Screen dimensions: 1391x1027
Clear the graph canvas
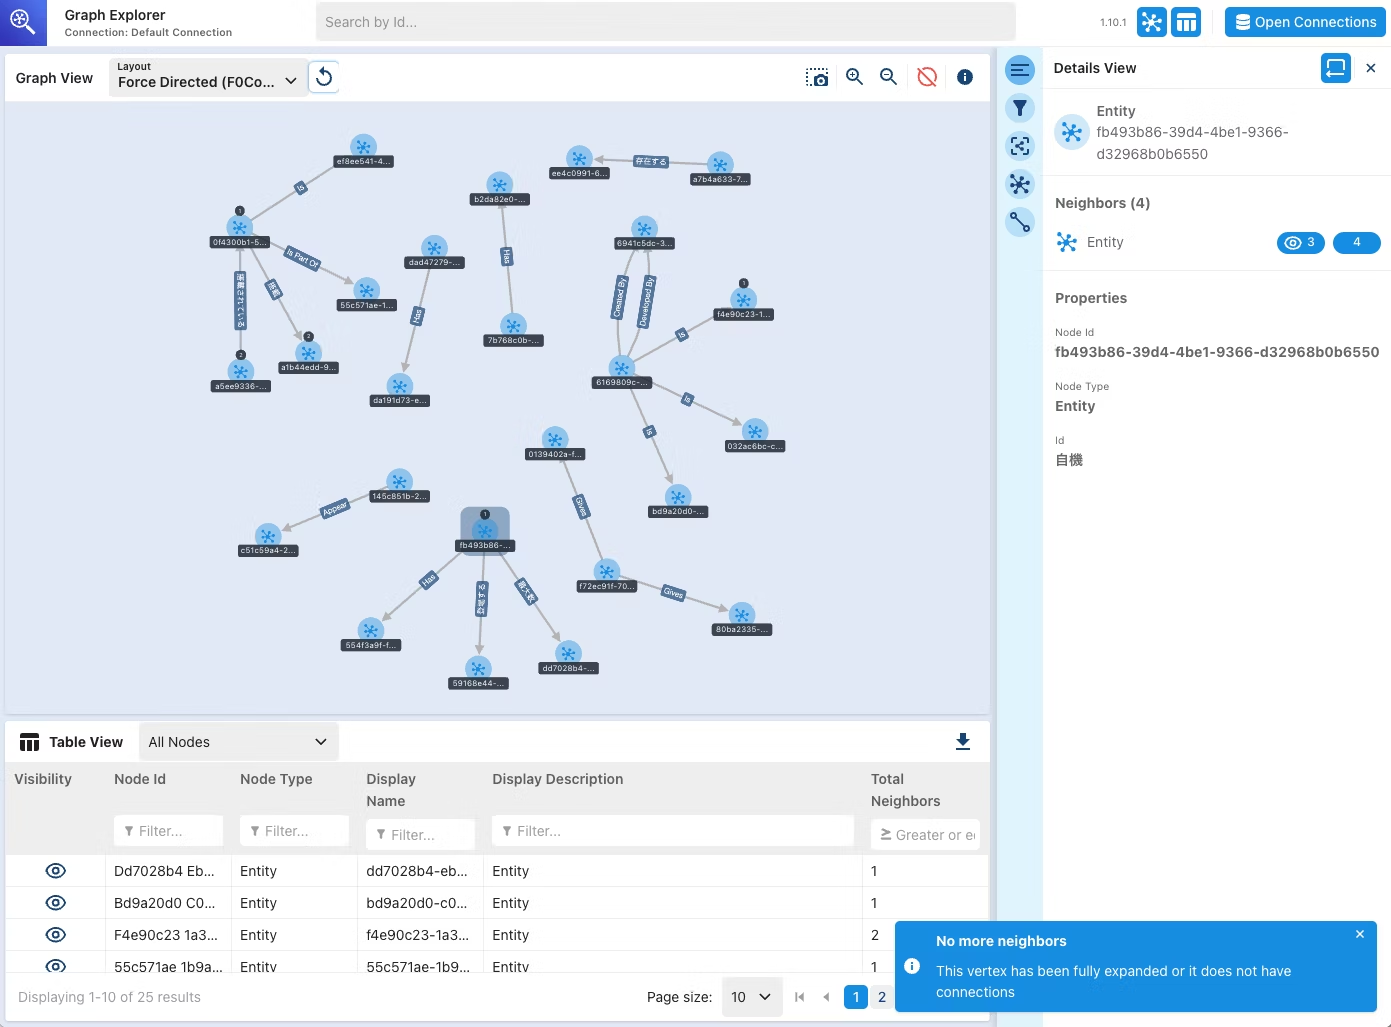[x=927, y=77]
